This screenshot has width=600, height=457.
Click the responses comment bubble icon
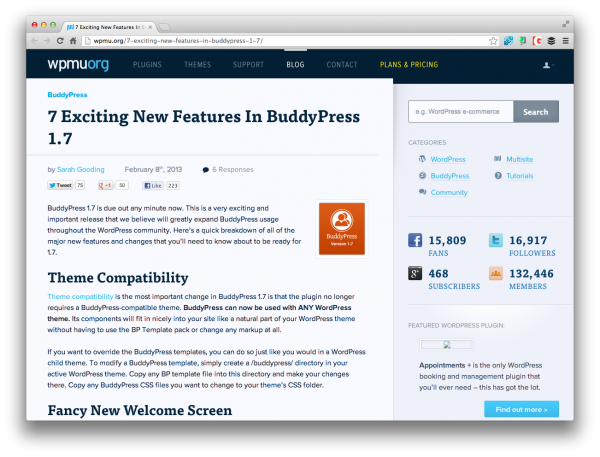[205, 170]
